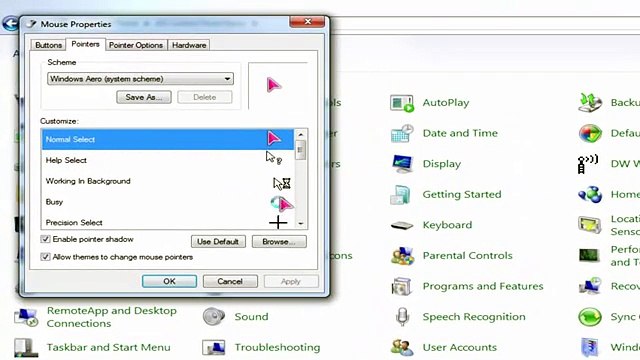Click the pink pointer preview thumbnail

click(274, 85)
